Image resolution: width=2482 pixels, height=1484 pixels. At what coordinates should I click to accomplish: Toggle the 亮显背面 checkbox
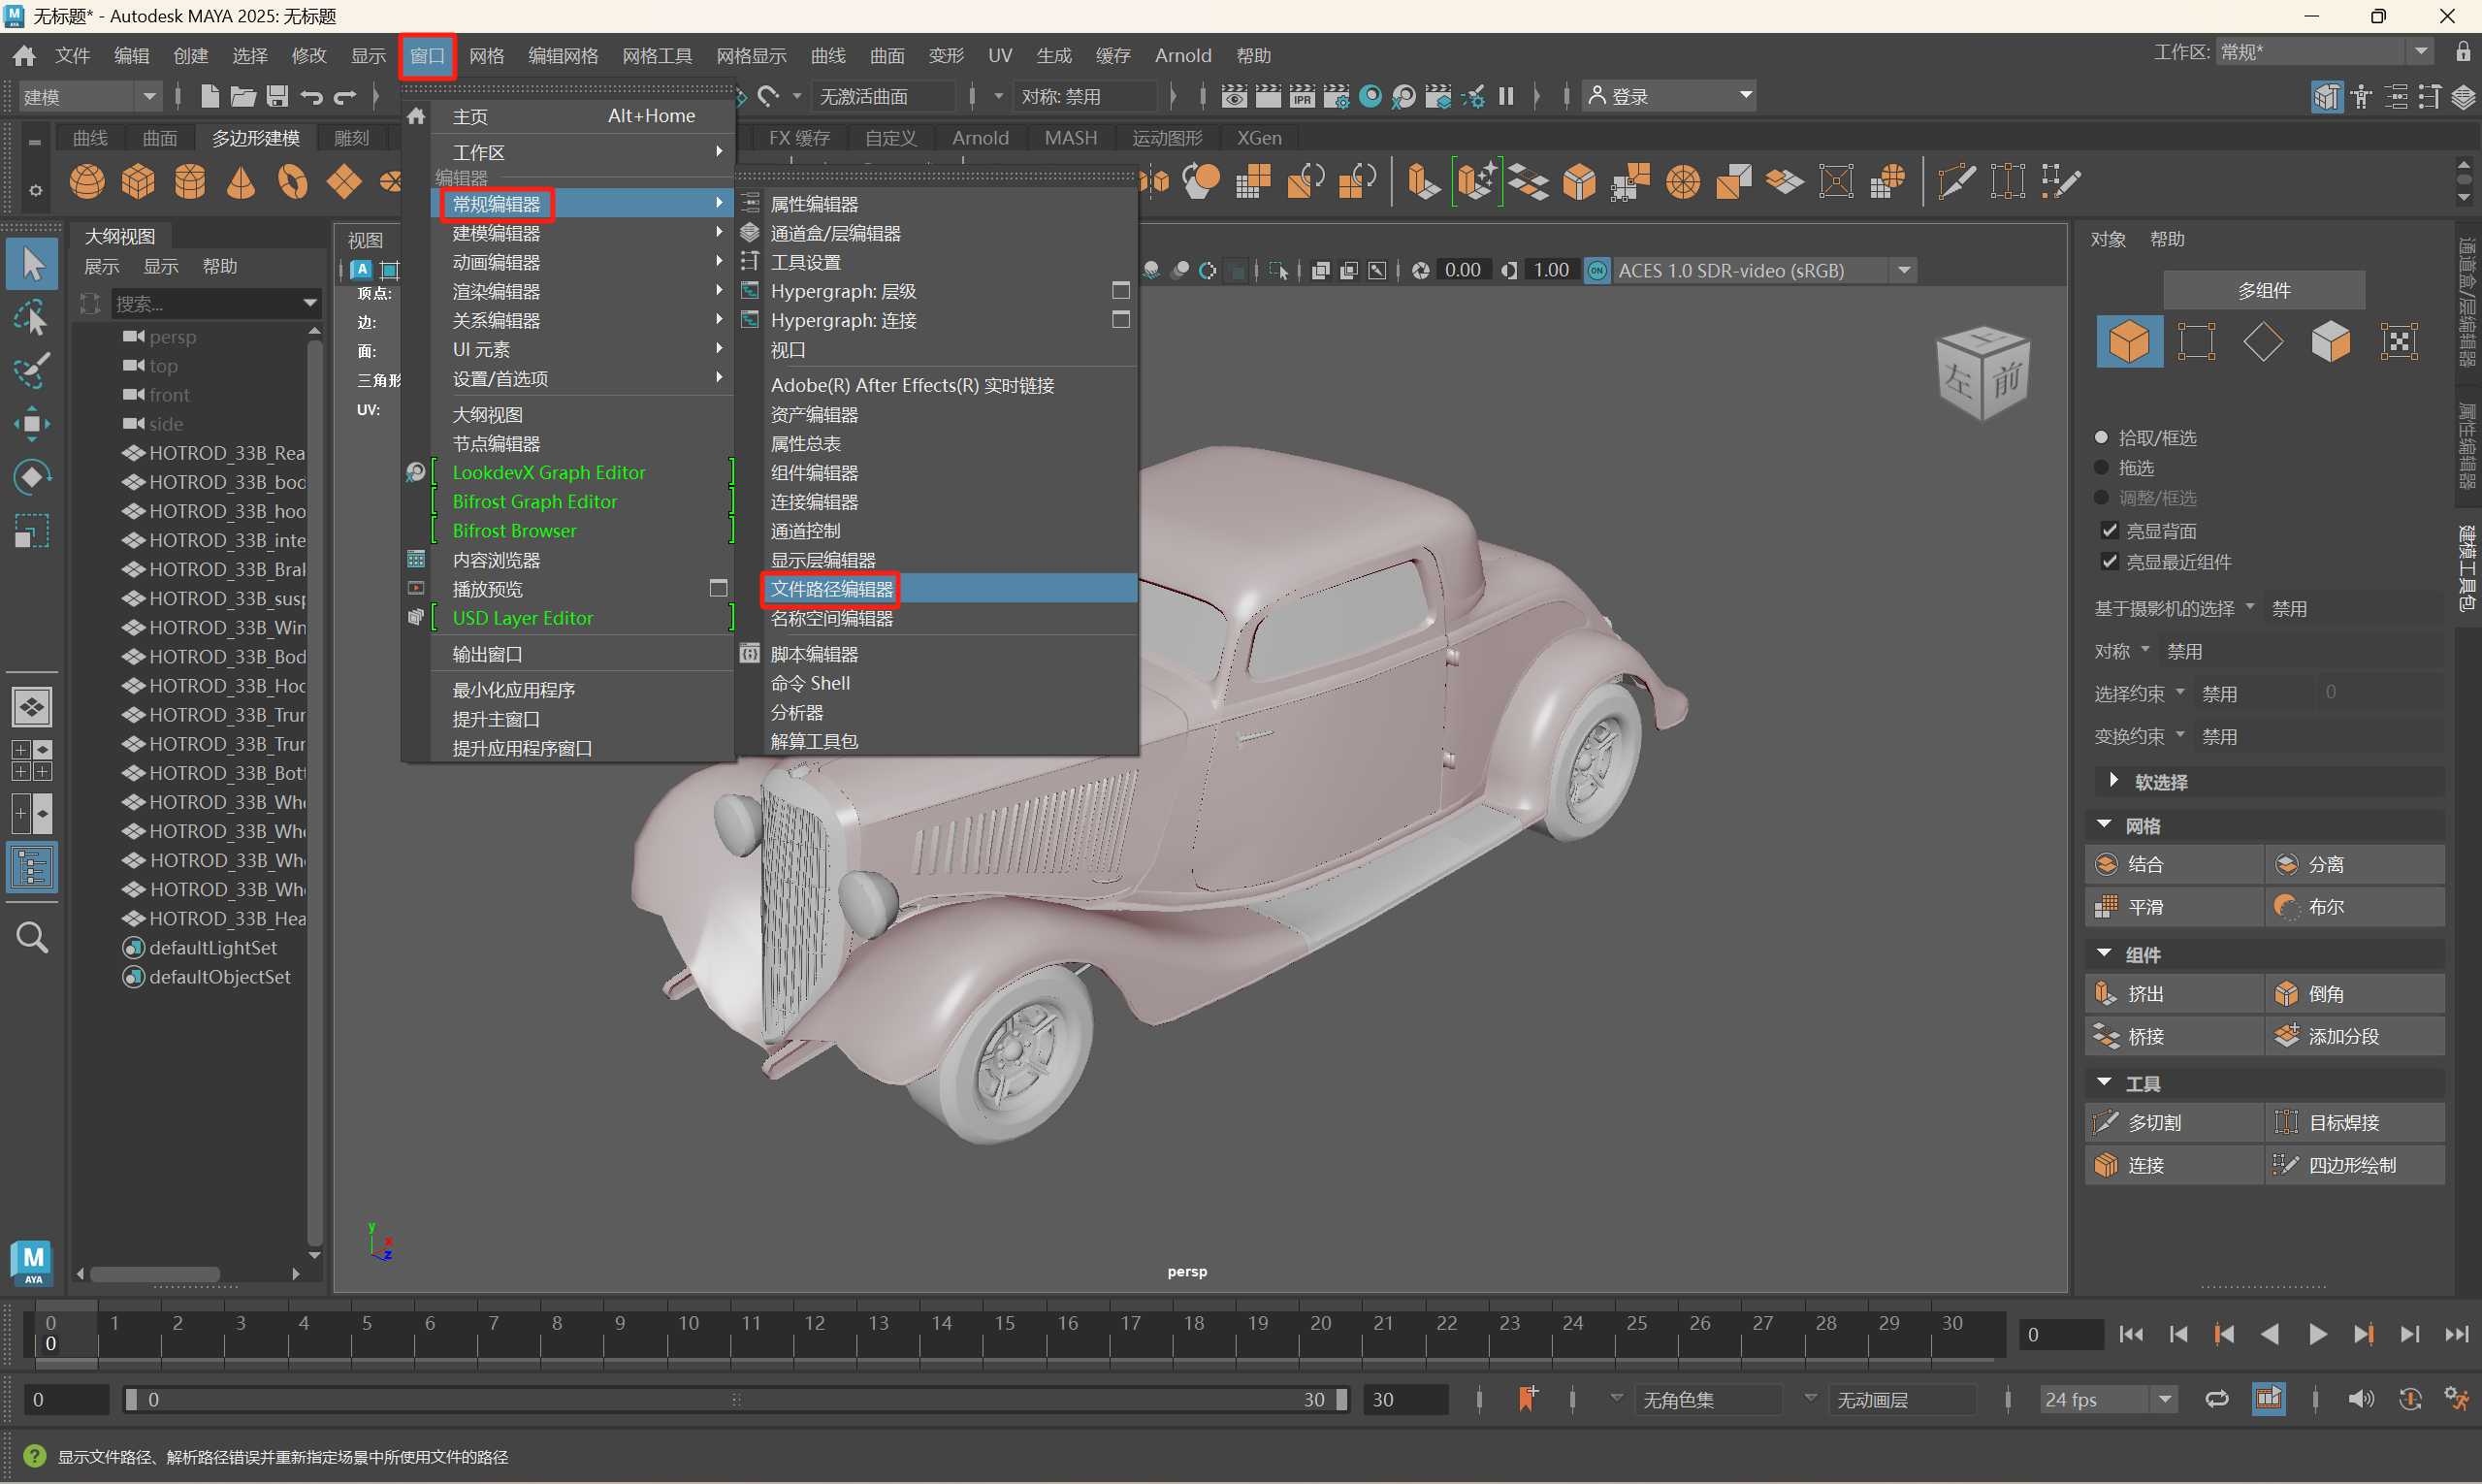[x=2110, y=530]
